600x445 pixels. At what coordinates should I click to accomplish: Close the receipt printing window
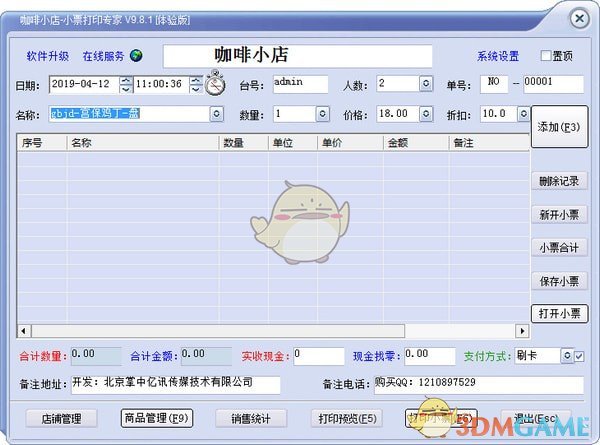pyautogui.click(x=578, y=19)
